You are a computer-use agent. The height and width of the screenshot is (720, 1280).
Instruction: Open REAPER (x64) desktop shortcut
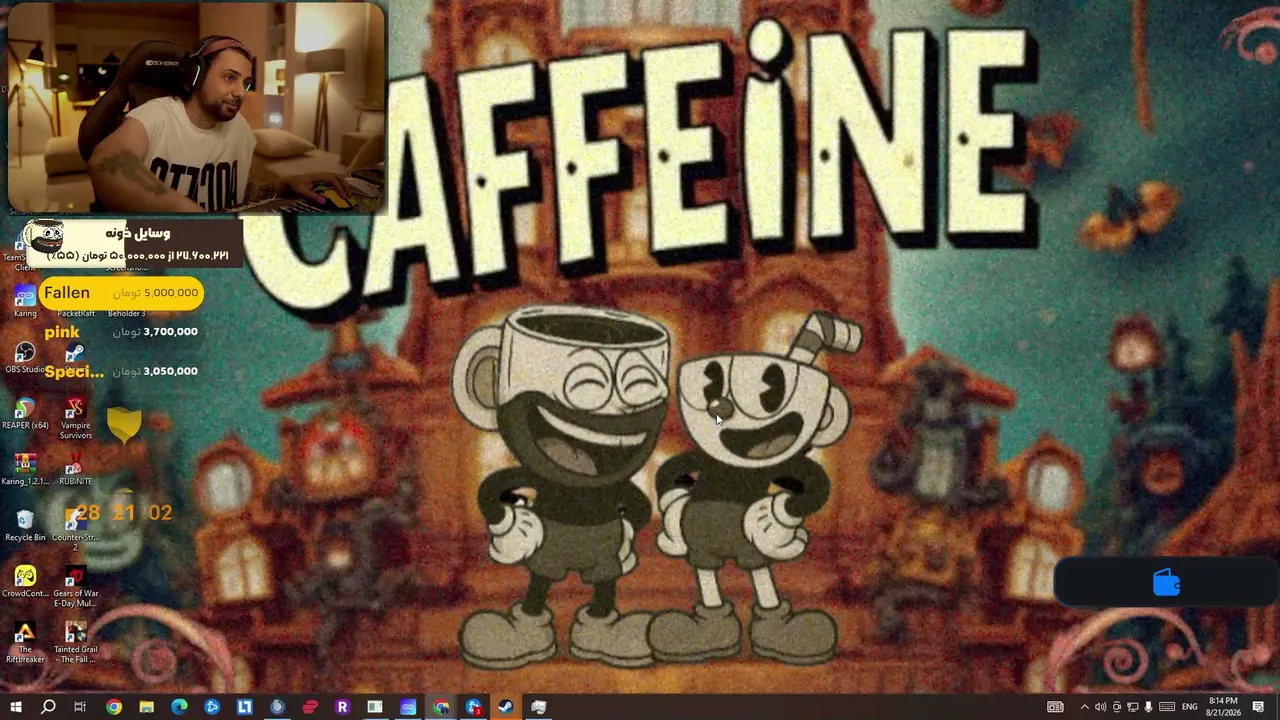(25, 414)
